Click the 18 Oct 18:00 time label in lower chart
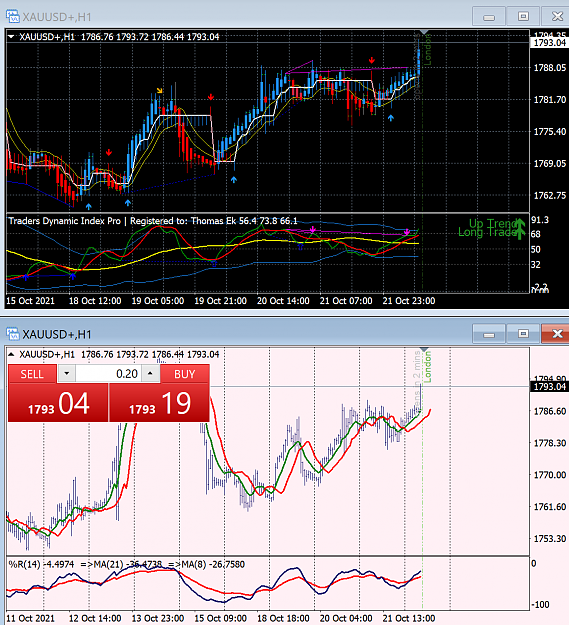569x625 pixels. tap(283, 618)
